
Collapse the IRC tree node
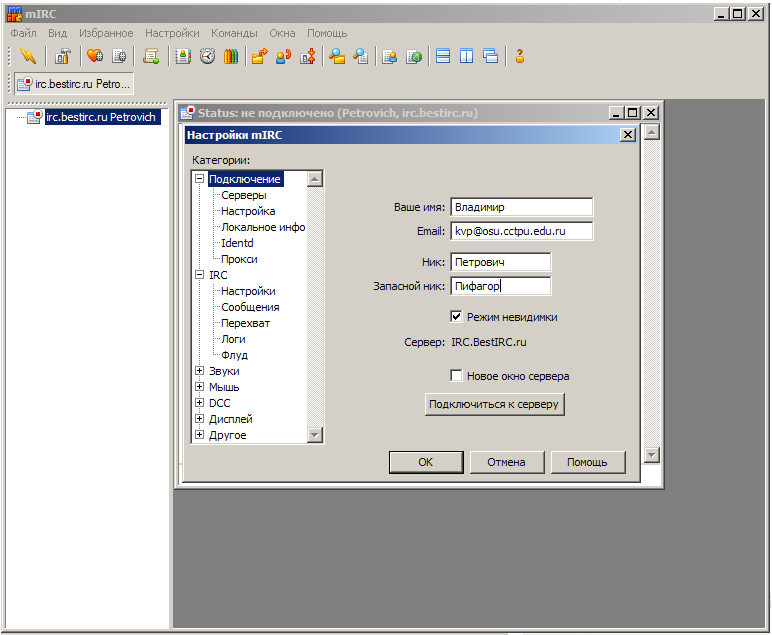click(x=199, y=275)
